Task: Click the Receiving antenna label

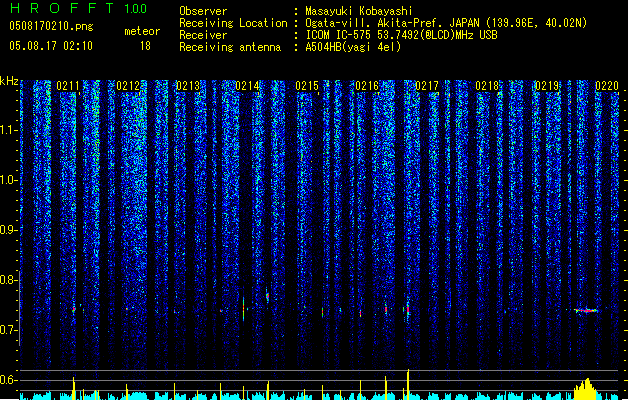Action: tap(230, 47)
